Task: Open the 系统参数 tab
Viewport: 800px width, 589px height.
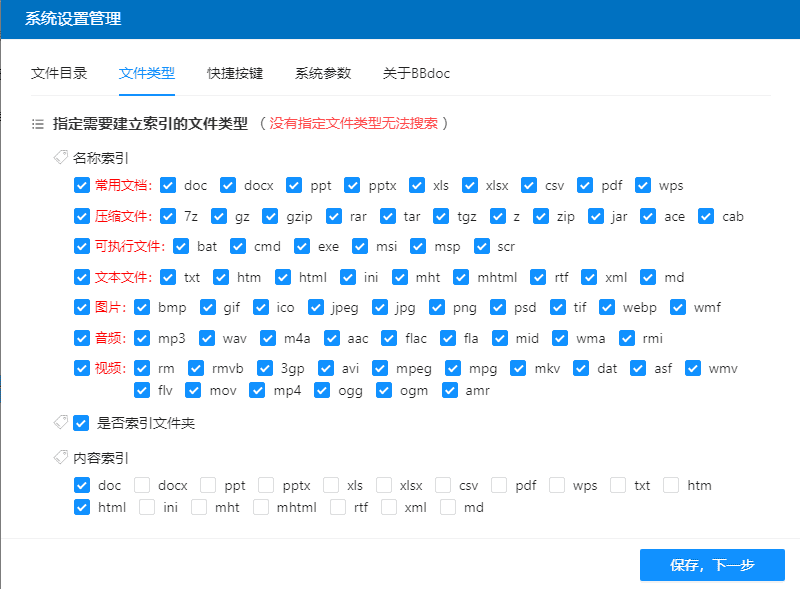Action: (323, 73)
